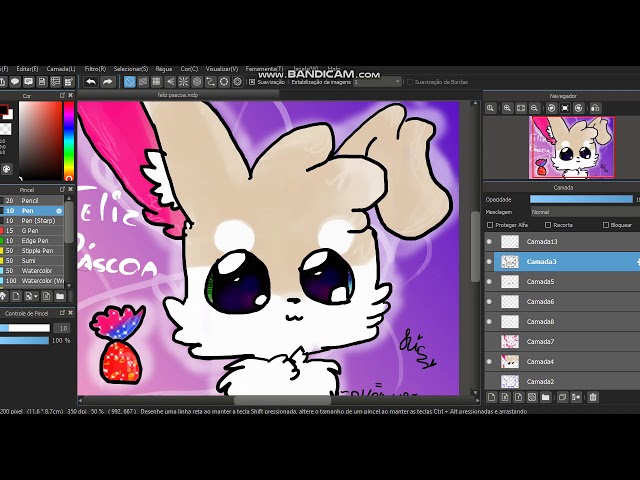The width and height of the screenshot is (640, 480).
Task: Open the snap settings gear icon
Action: tap(237, 82)
